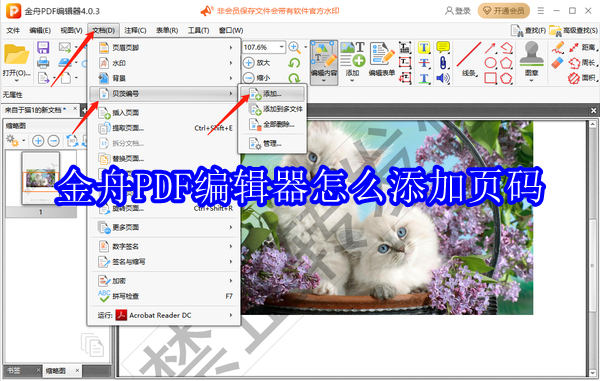The image size is (600, 381).
Task: Choose 添加... in the numbering submenu
Action: 272,94
